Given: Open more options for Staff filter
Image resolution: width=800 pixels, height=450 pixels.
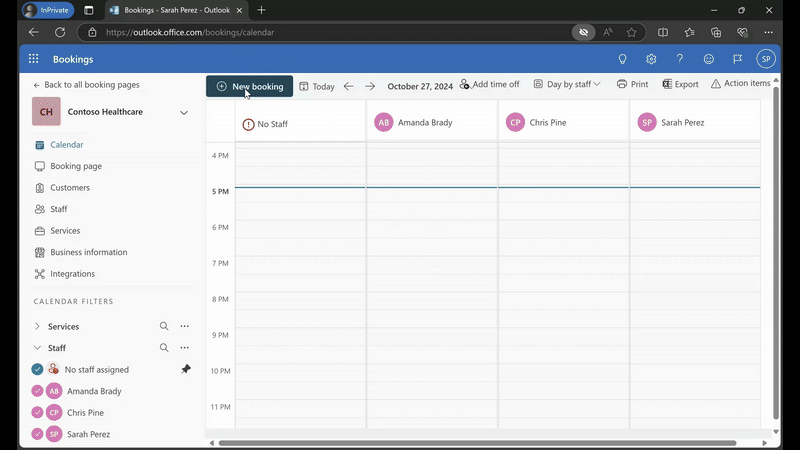Looking at the screenshot, I should pyautogui.click(x=185, y=347).
